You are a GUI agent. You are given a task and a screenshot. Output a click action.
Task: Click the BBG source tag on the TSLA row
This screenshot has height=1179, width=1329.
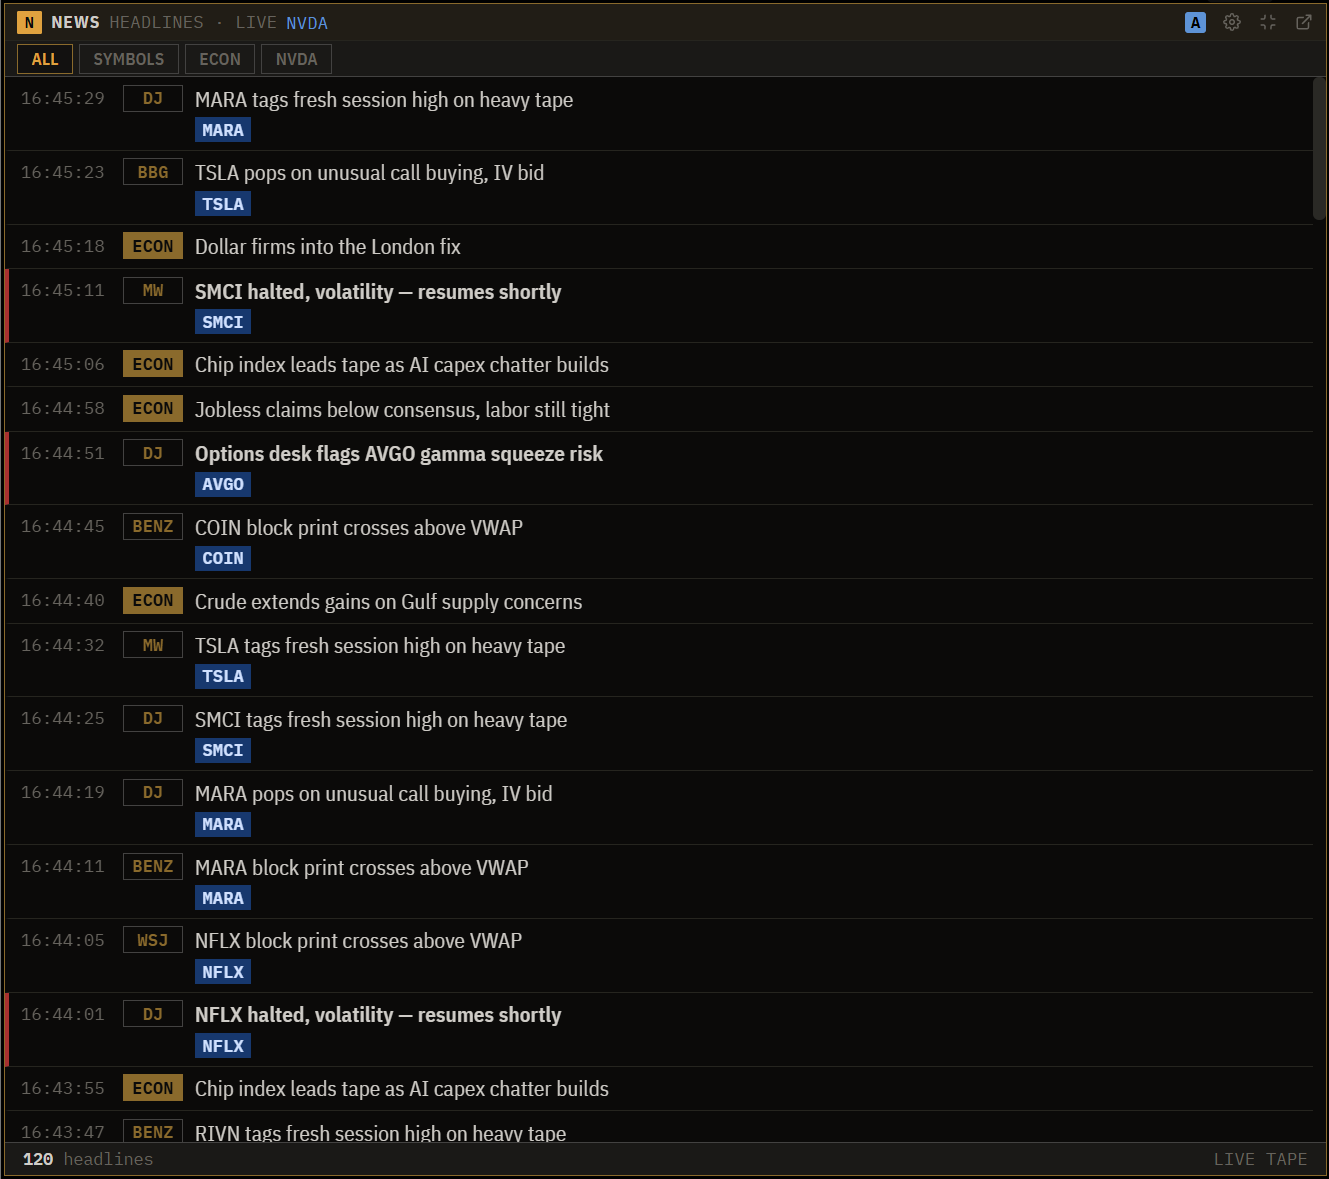click(x=153, y=172)
